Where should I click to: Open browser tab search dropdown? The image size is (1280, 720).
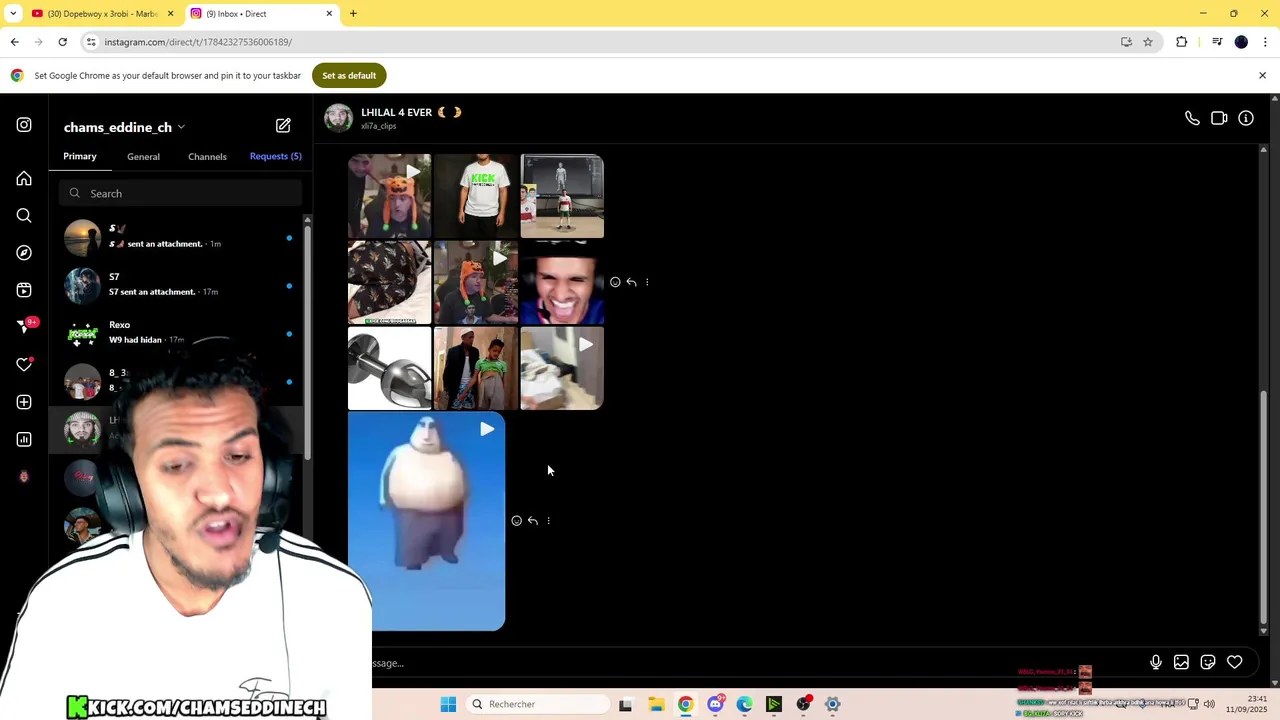coord(13,13)
